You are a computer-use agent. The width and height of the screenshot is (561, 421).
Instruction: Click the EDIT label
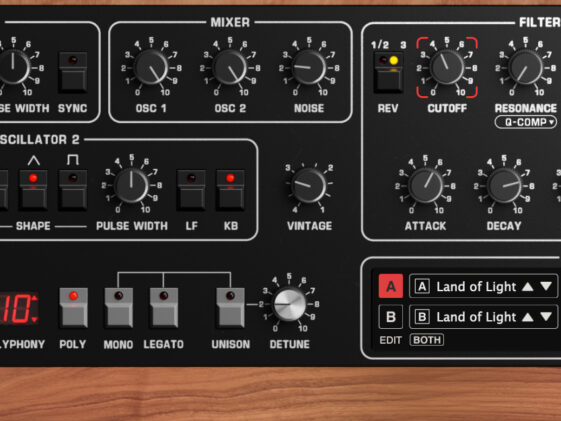click(x=391, y=340)
